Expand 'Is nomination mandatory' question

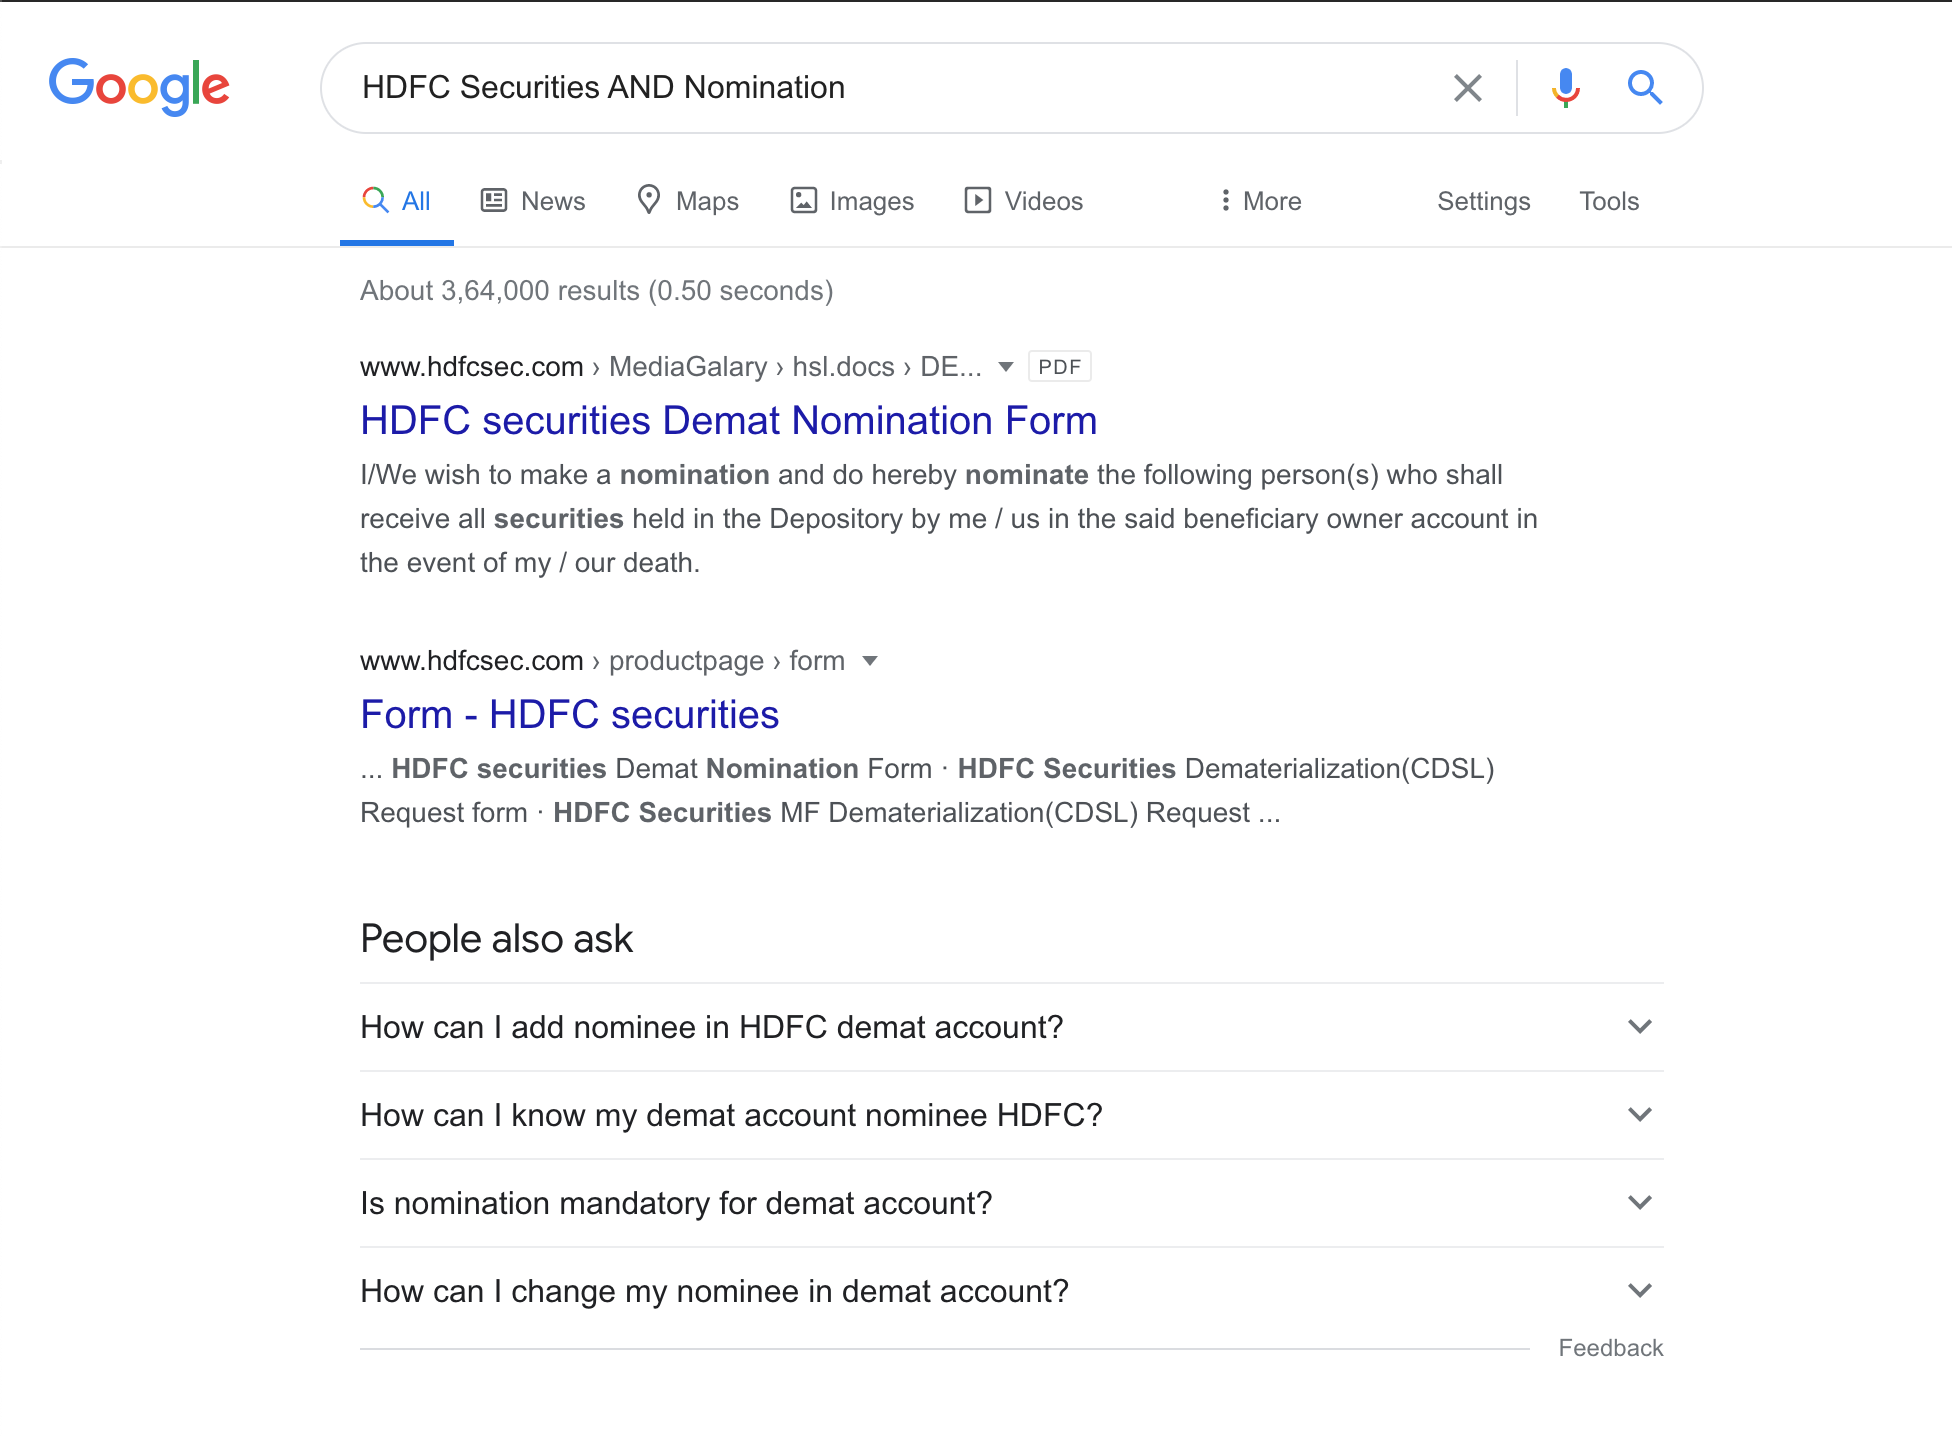coord(1011,1203)
